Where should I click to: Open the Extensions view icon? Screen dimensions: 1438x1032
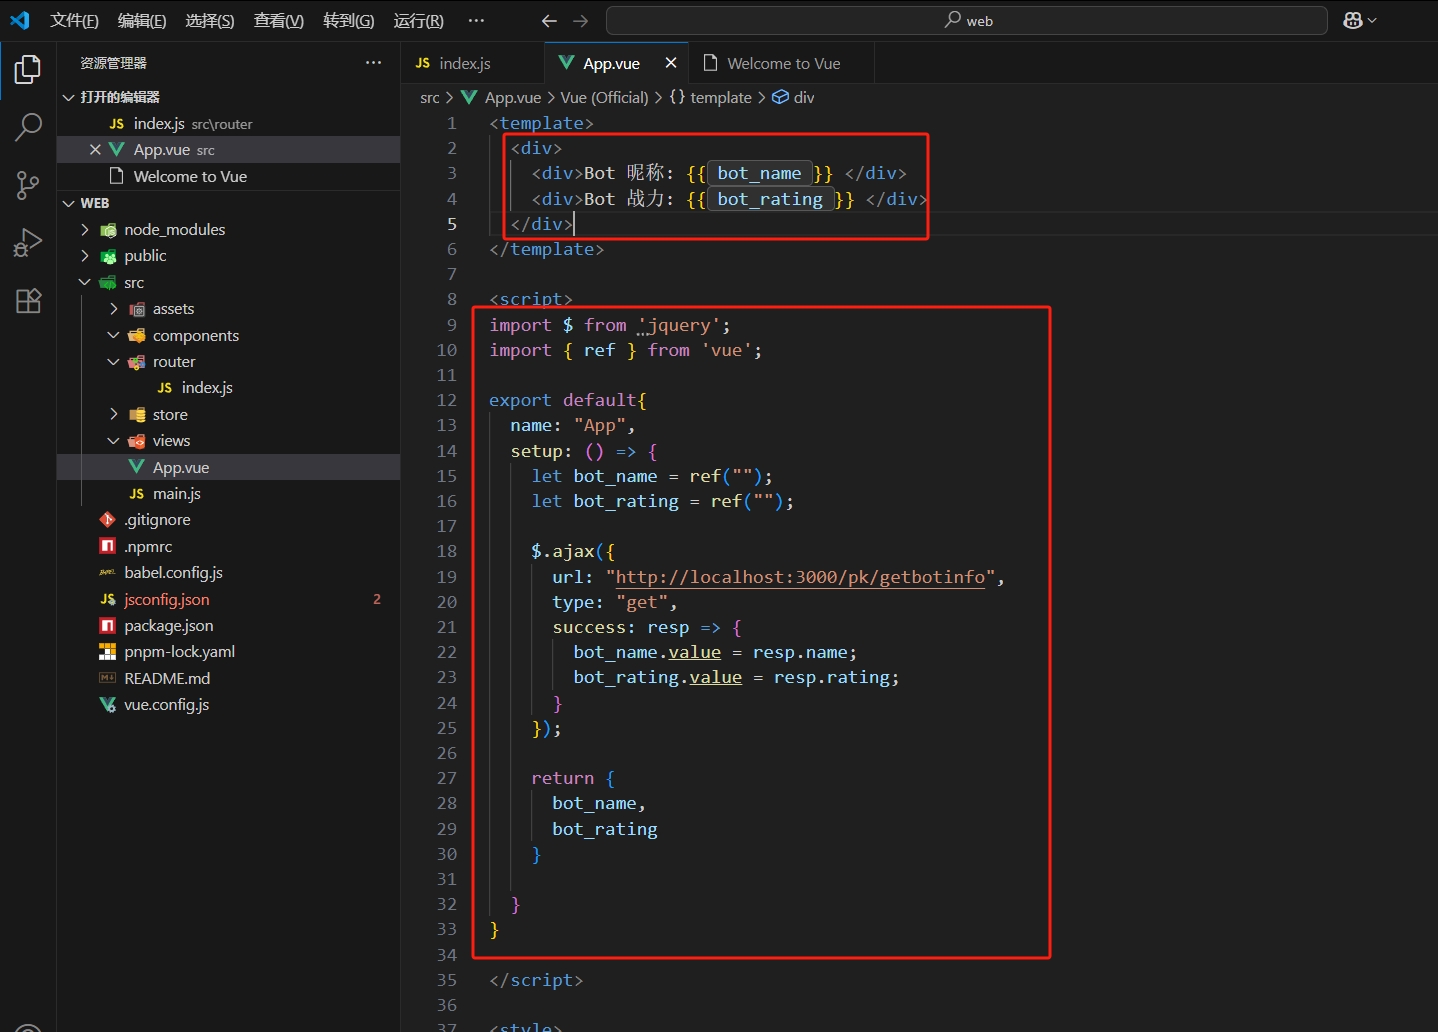click(28, 301)
